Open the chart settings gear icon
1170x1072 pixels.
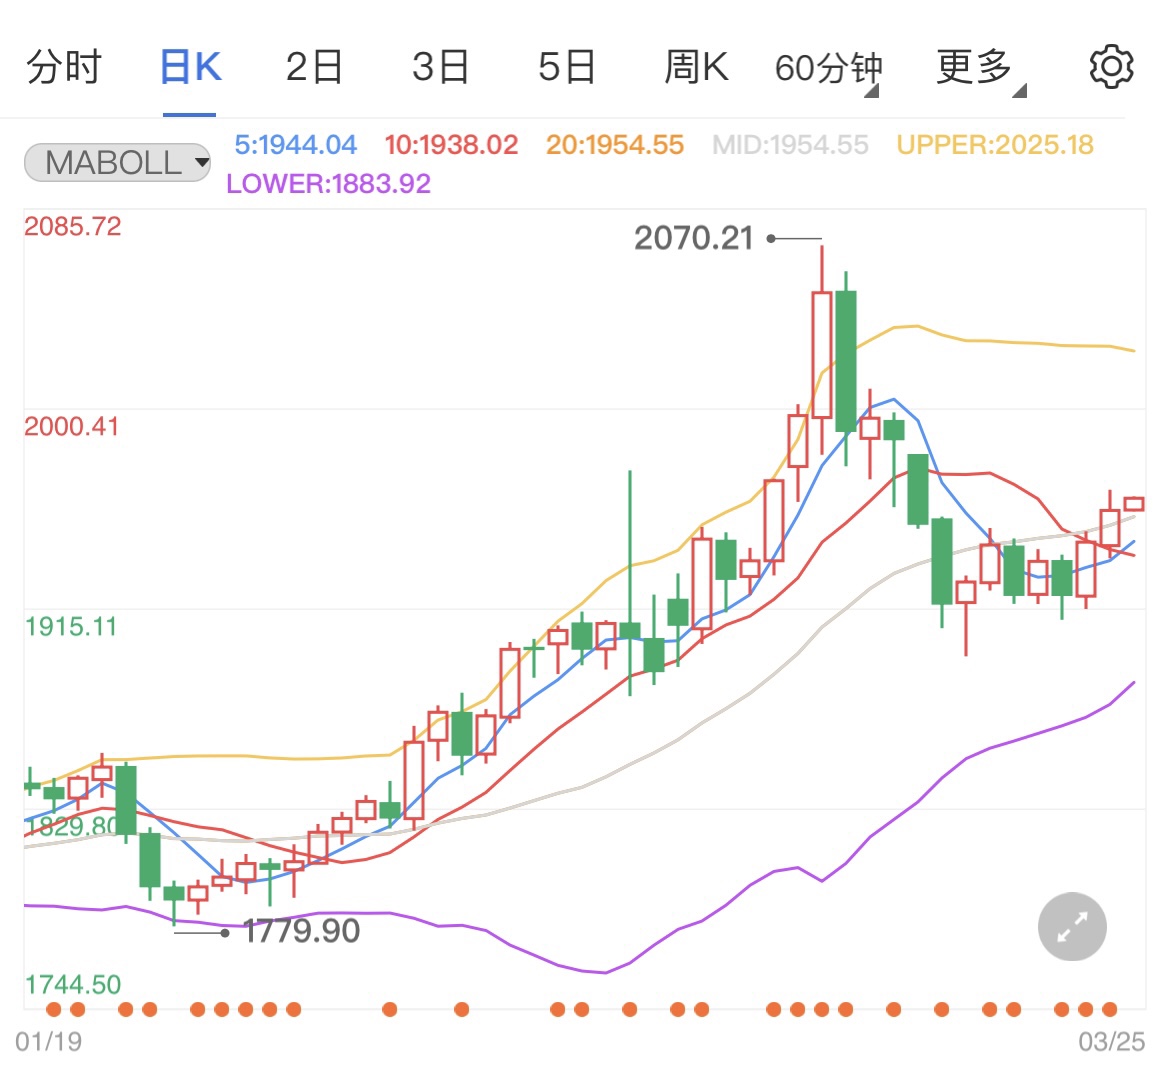tap(1111, 67)
